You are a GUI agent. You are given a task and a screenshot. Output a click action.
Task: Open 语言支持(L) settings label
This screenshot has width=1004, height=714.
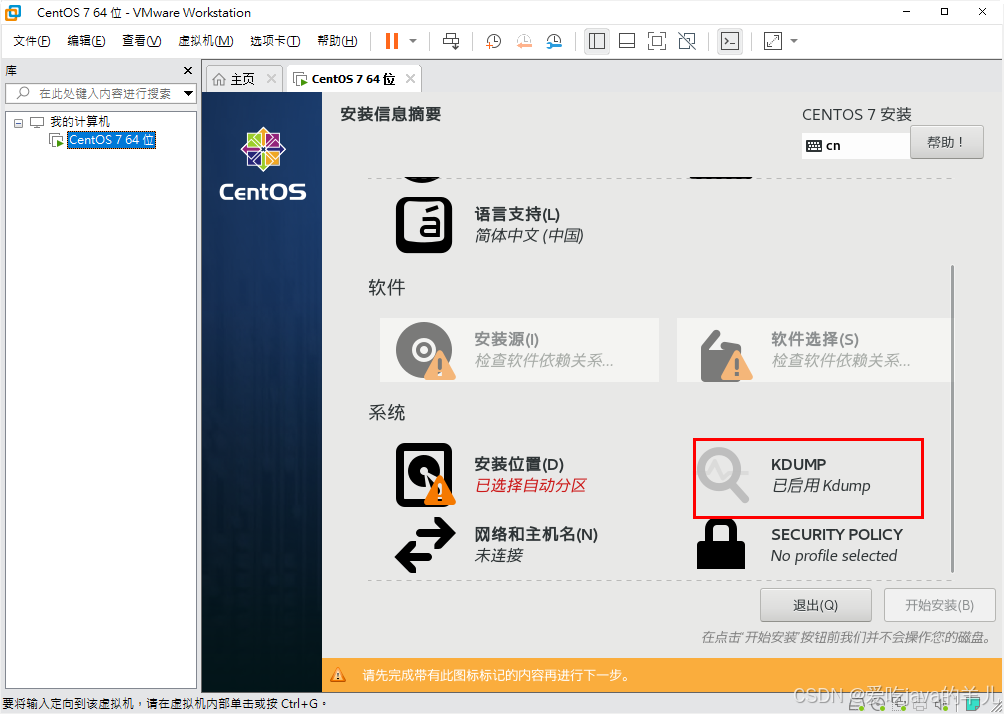(517, 214)
